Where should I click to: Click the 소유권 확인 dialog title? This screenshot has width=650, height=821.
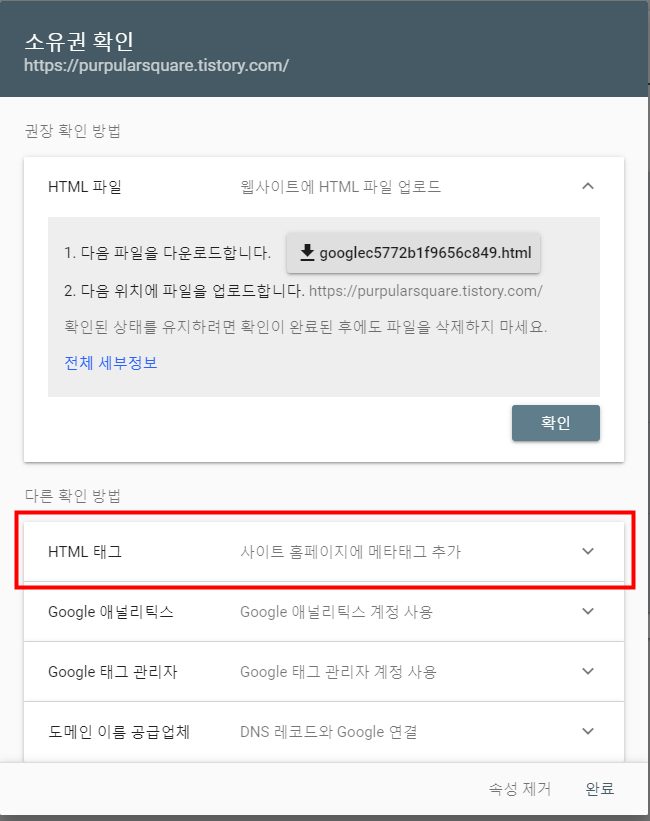(x=79, y=41)
